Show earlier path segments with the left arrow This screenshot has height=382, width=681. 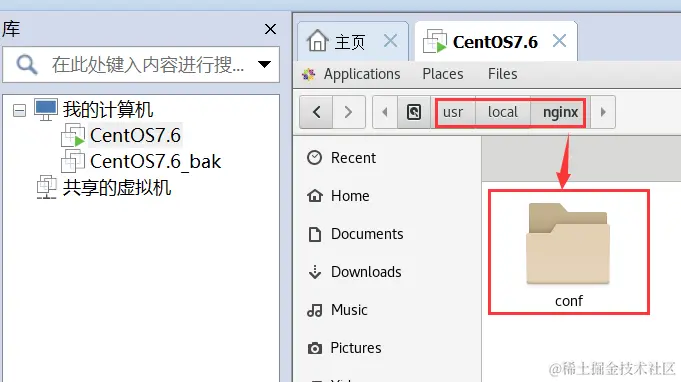click(x=385, y=112)
